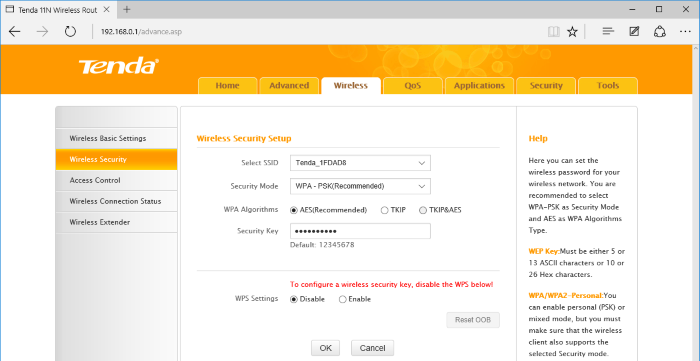The height and width of the screenshot is (361, 700).
Task: Open the QoS tab
Action: pyautogui.click(x=413, y=86)
